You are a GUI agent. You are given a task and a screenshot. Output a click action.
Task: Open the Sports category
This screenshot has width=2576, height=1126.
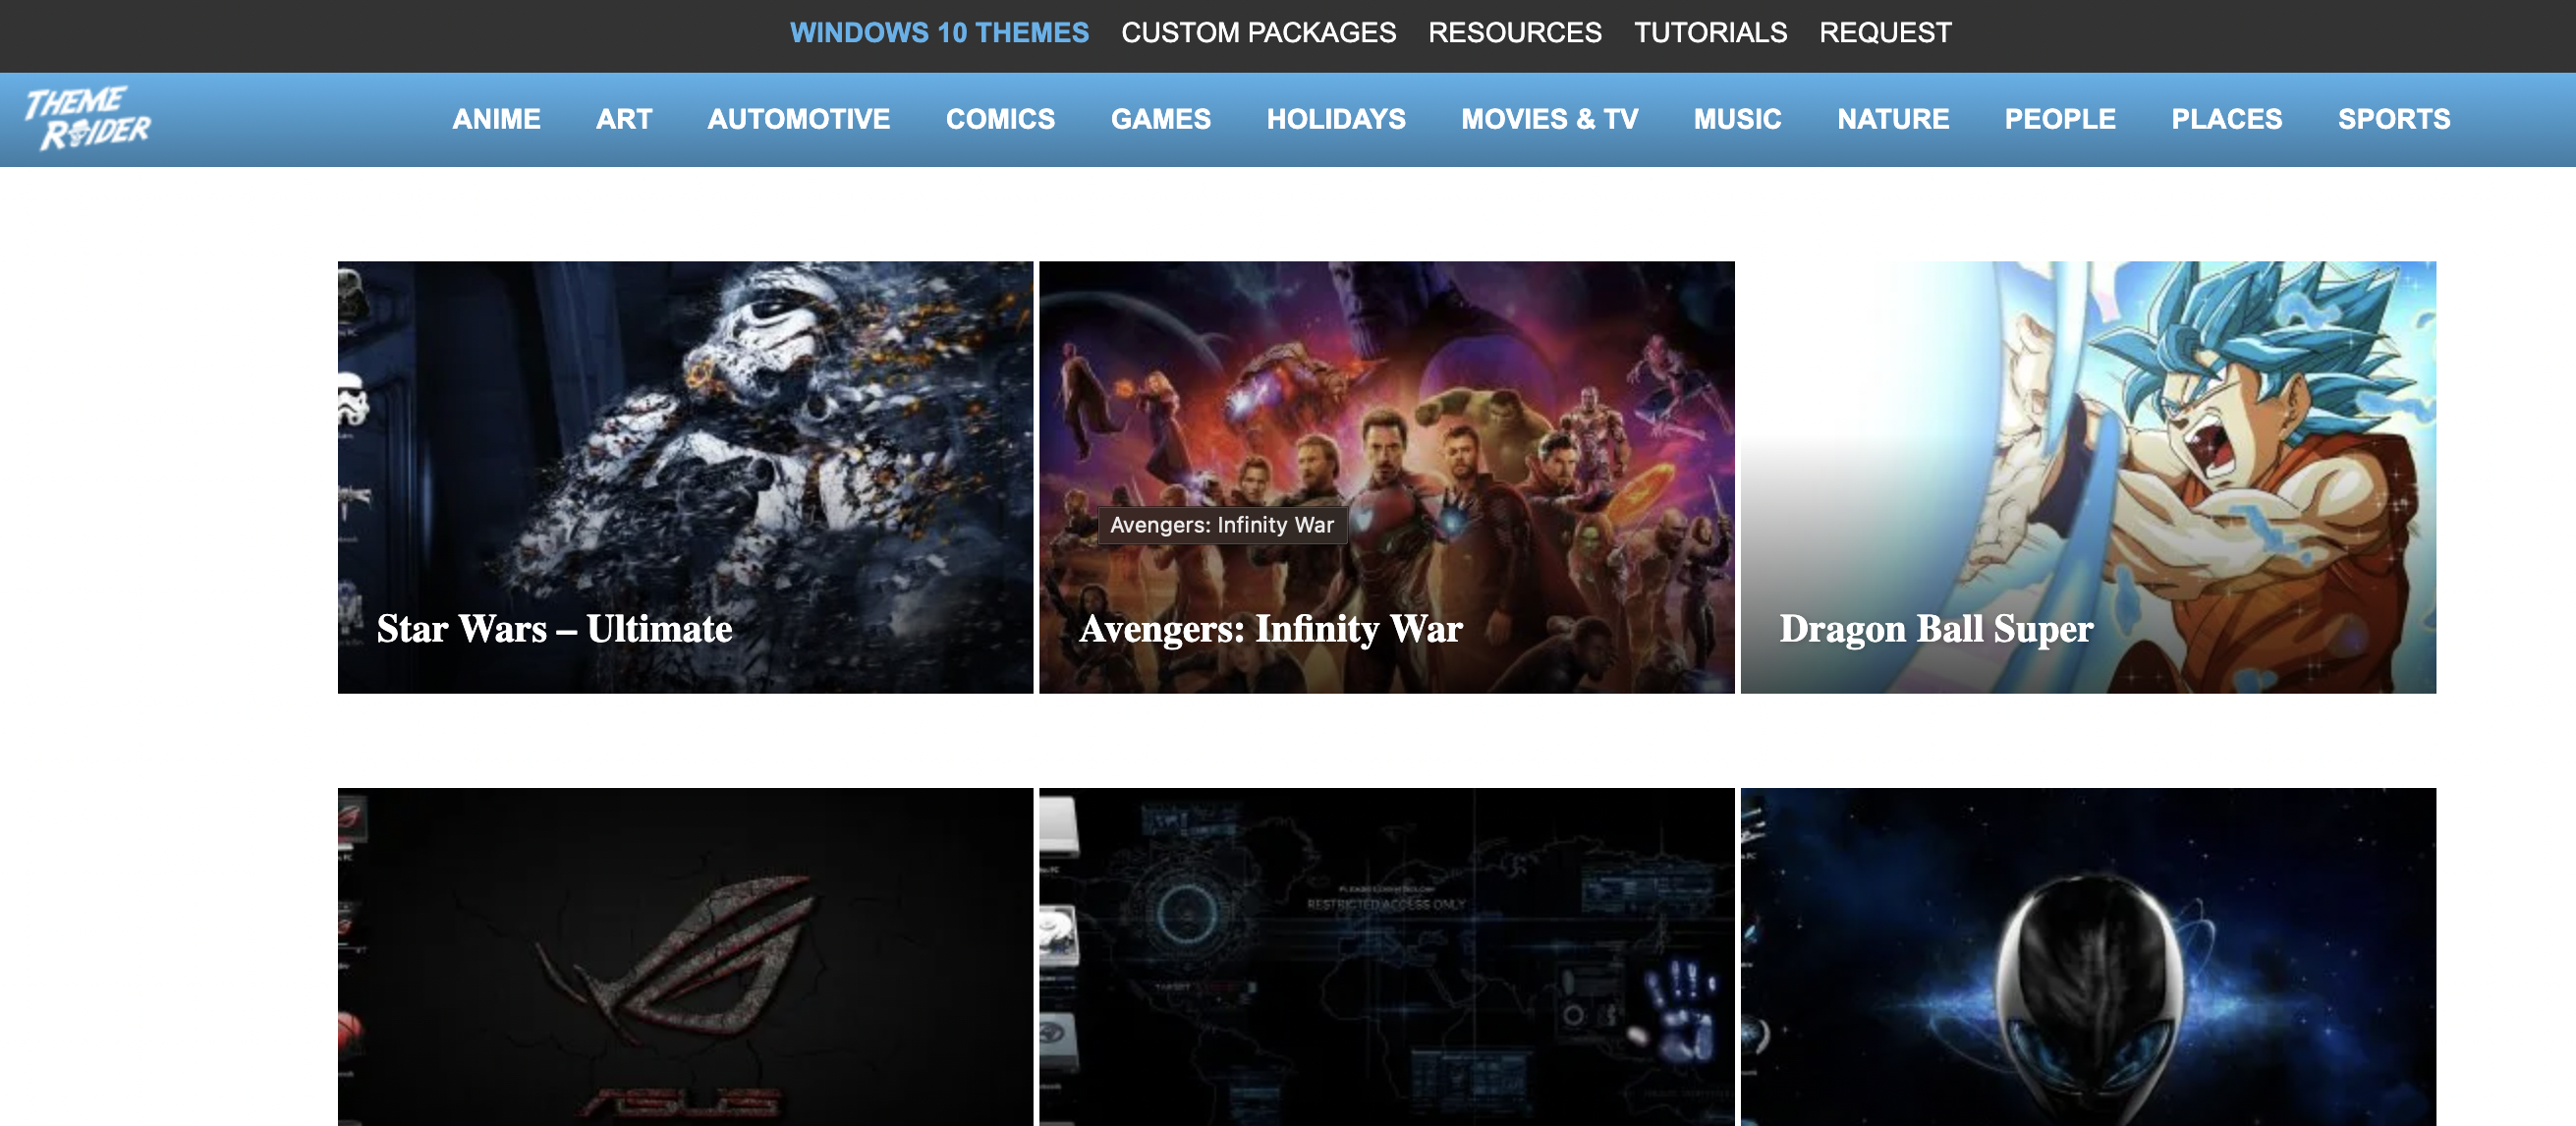tap(2394, 119)
